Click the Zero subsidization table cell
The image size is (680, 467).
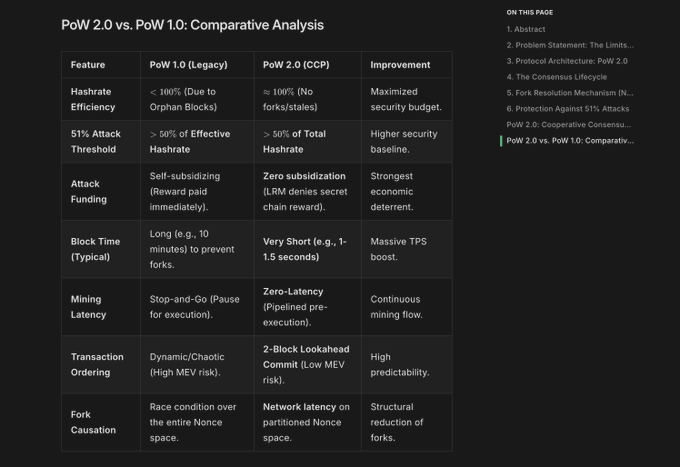(304, 176)
